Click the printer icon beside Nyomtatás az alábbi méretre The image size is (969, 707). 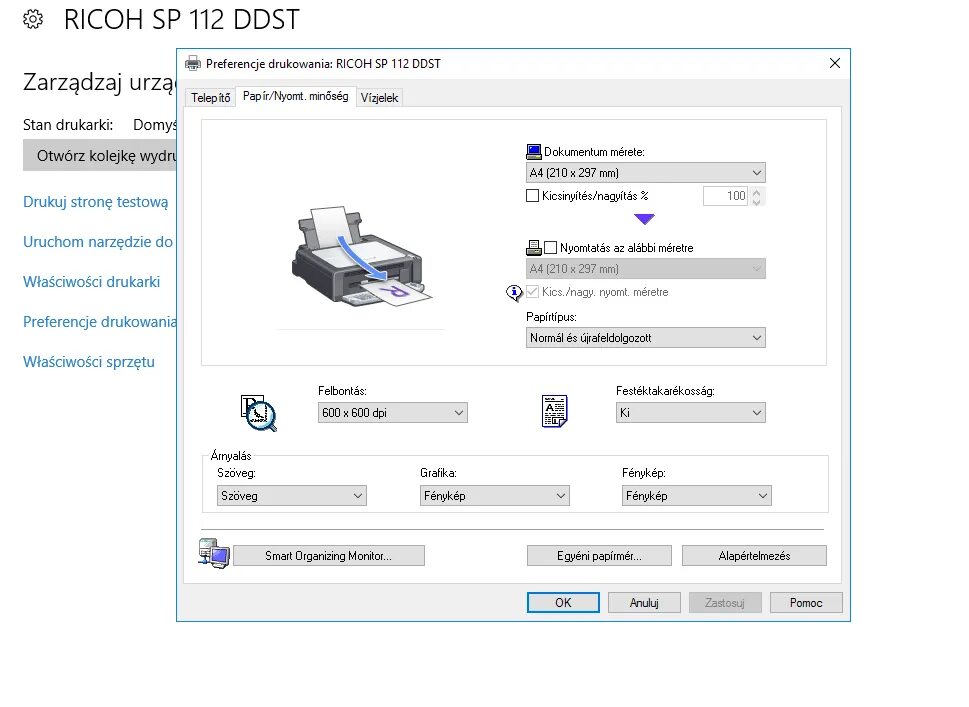tap(533, 248)
